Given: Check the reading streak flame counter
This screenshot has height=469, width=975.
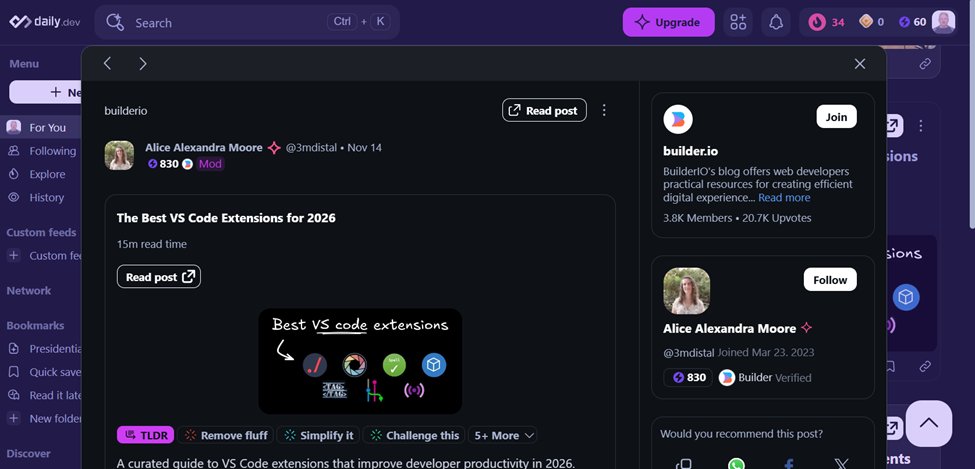Looking at the screenshot, I should click(826, 22).
